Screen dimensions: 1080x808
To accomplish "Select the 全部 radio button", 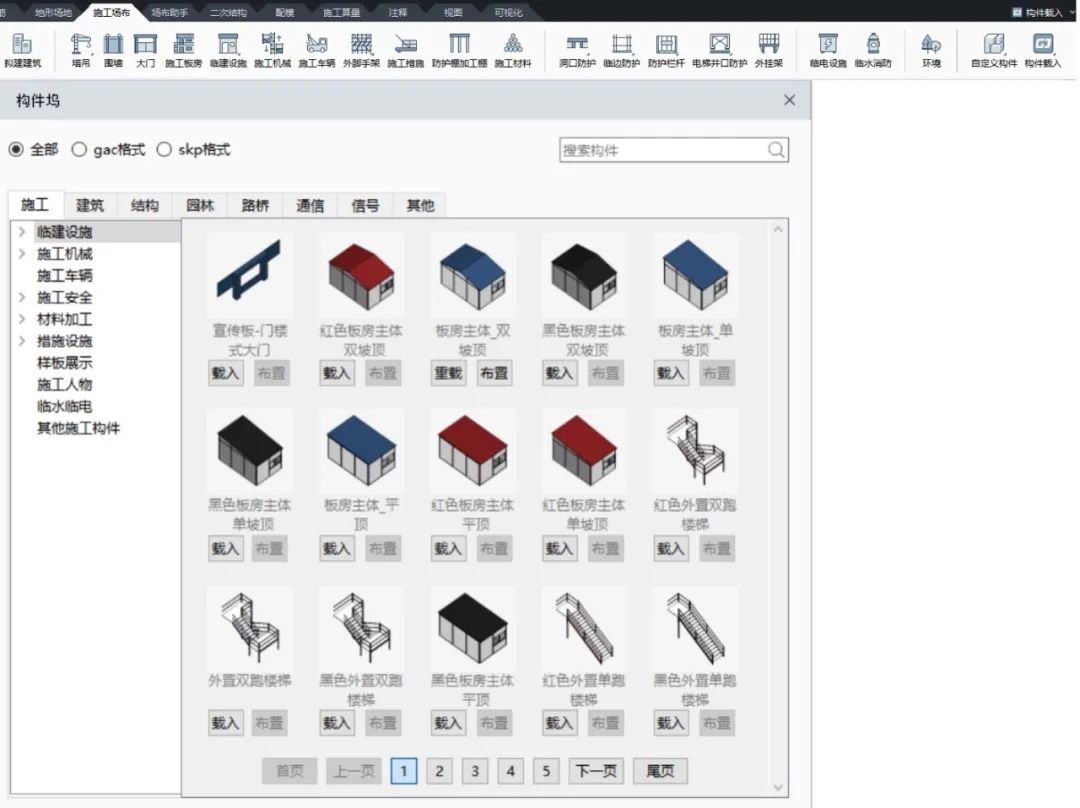I will tap(16, 149).
